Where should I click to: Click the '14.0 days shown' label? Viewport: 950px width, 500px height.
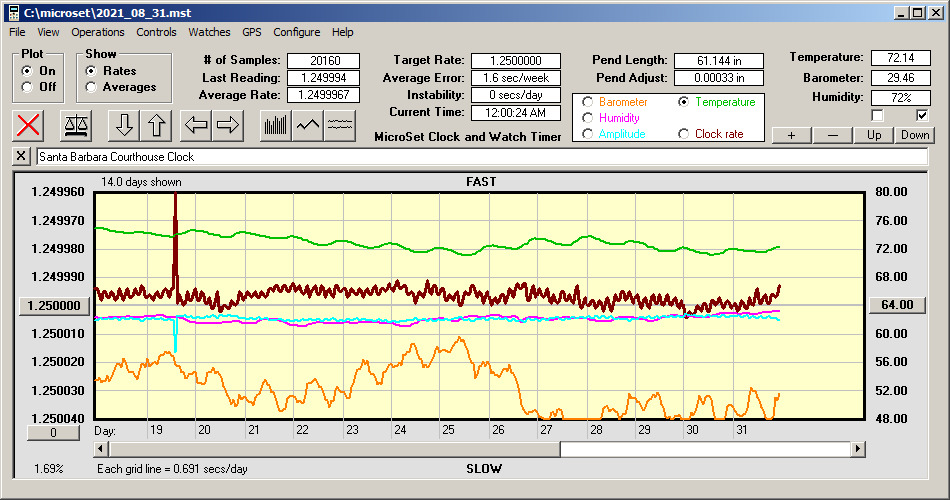point(141,182)
